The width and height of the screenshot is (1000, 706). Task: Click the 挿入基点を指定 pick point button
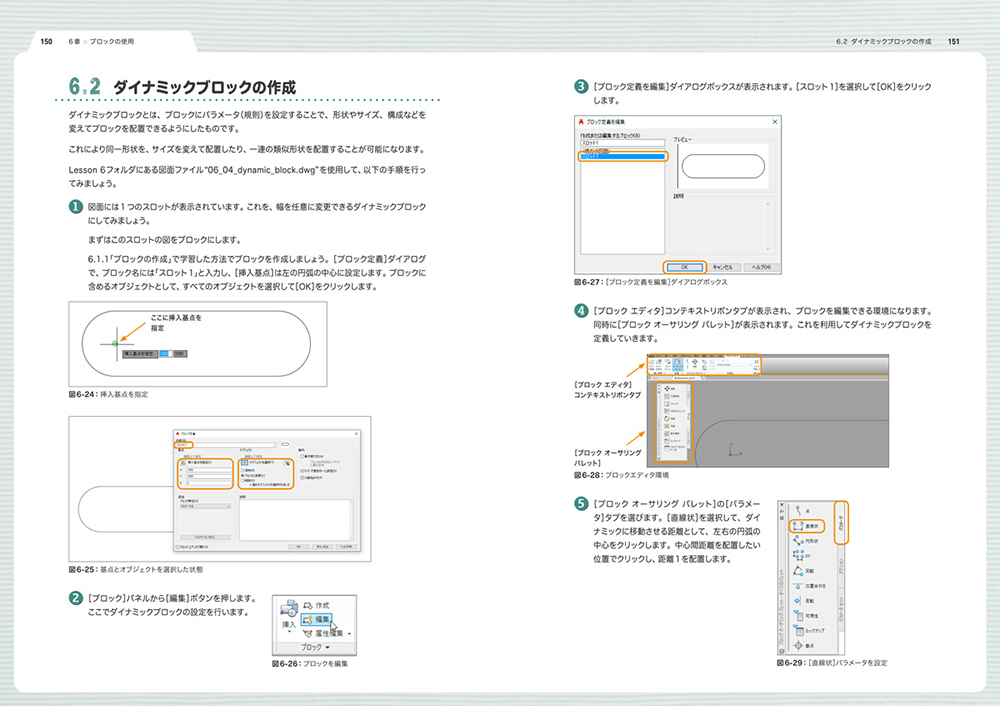coord(183,462)
